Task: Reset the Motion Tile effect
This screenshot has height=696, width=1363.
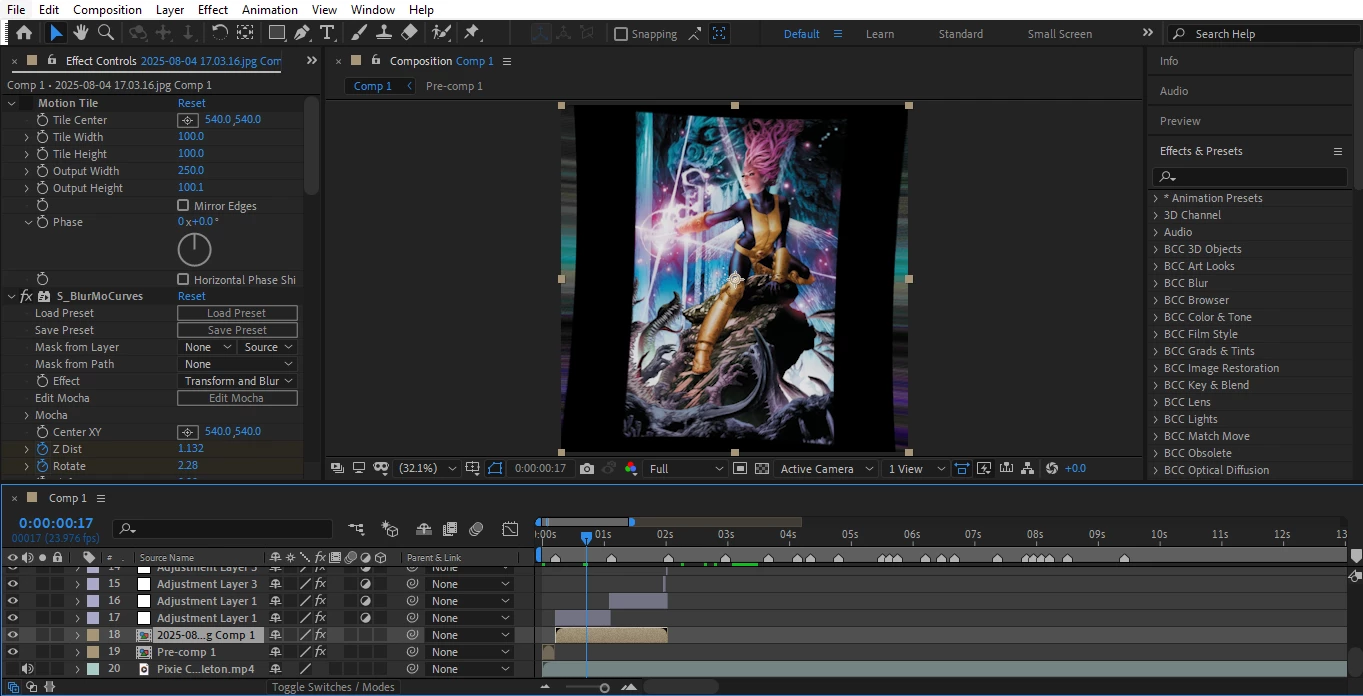Action: click(192, 103)
